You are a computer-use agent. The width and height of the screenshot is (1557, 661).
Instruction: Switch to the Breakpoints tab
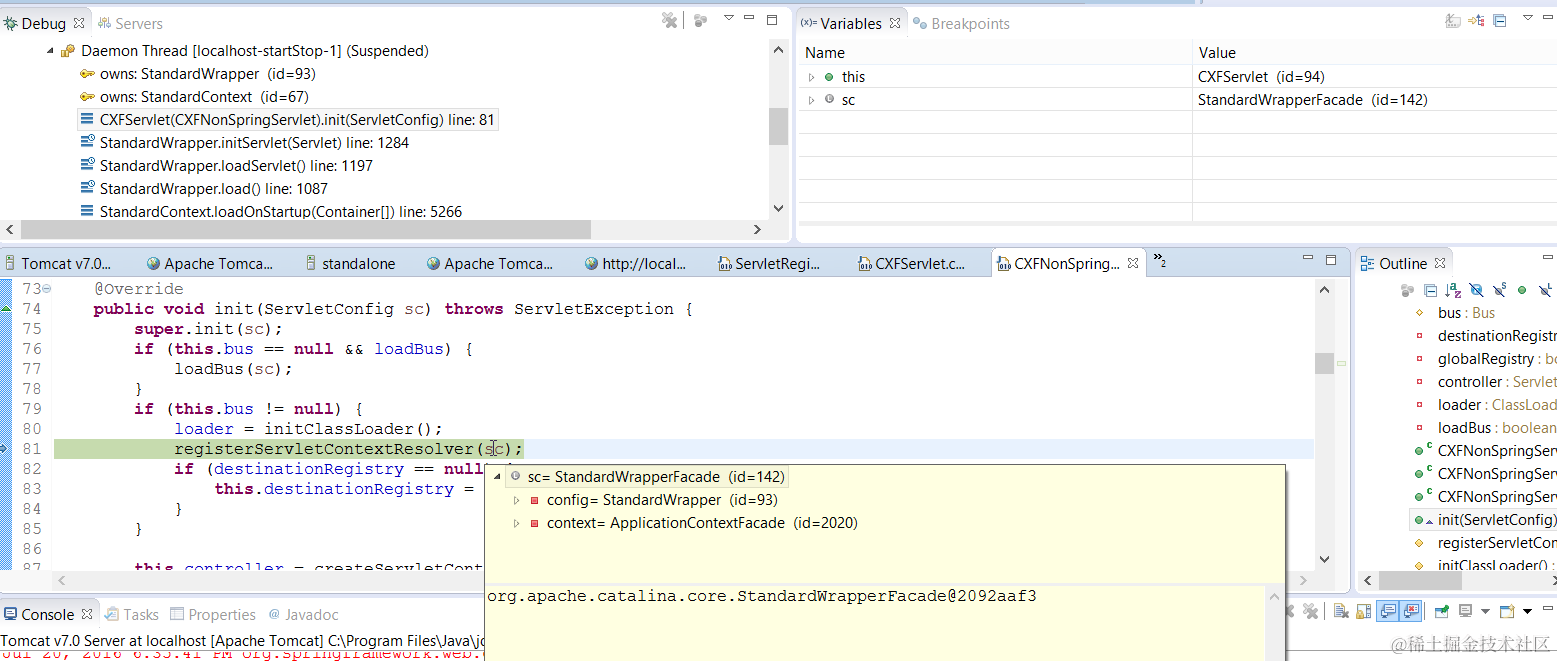click(x=961, y=23)
